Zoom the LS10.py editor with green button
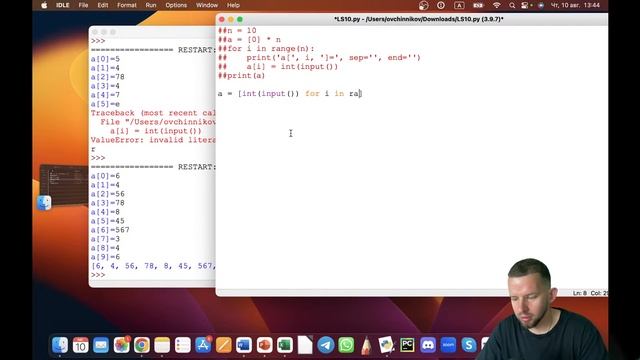This screenshot has height=360, width=640. (240, 19)
